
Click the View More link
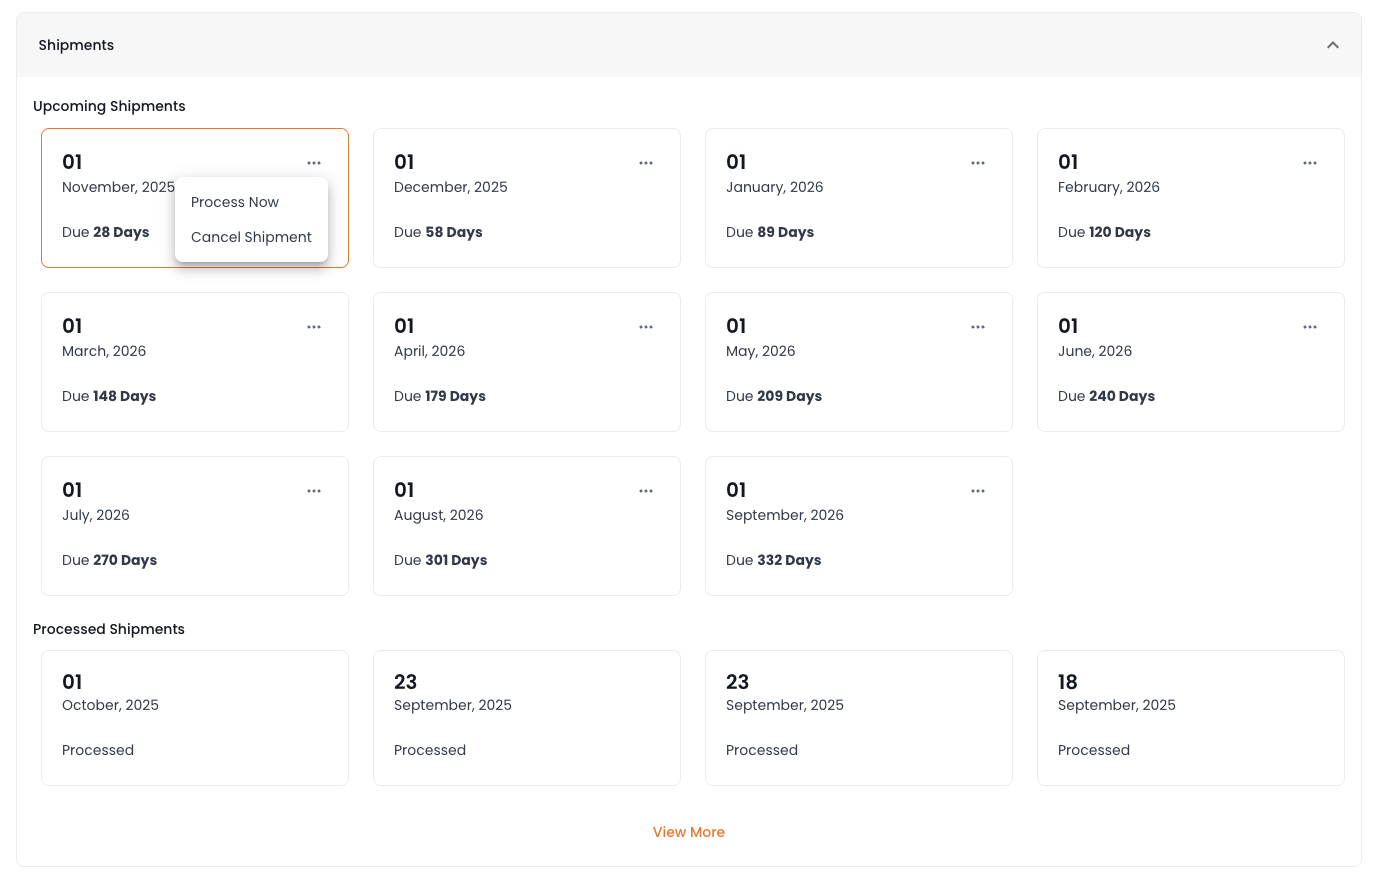click(x=688, y=832)
